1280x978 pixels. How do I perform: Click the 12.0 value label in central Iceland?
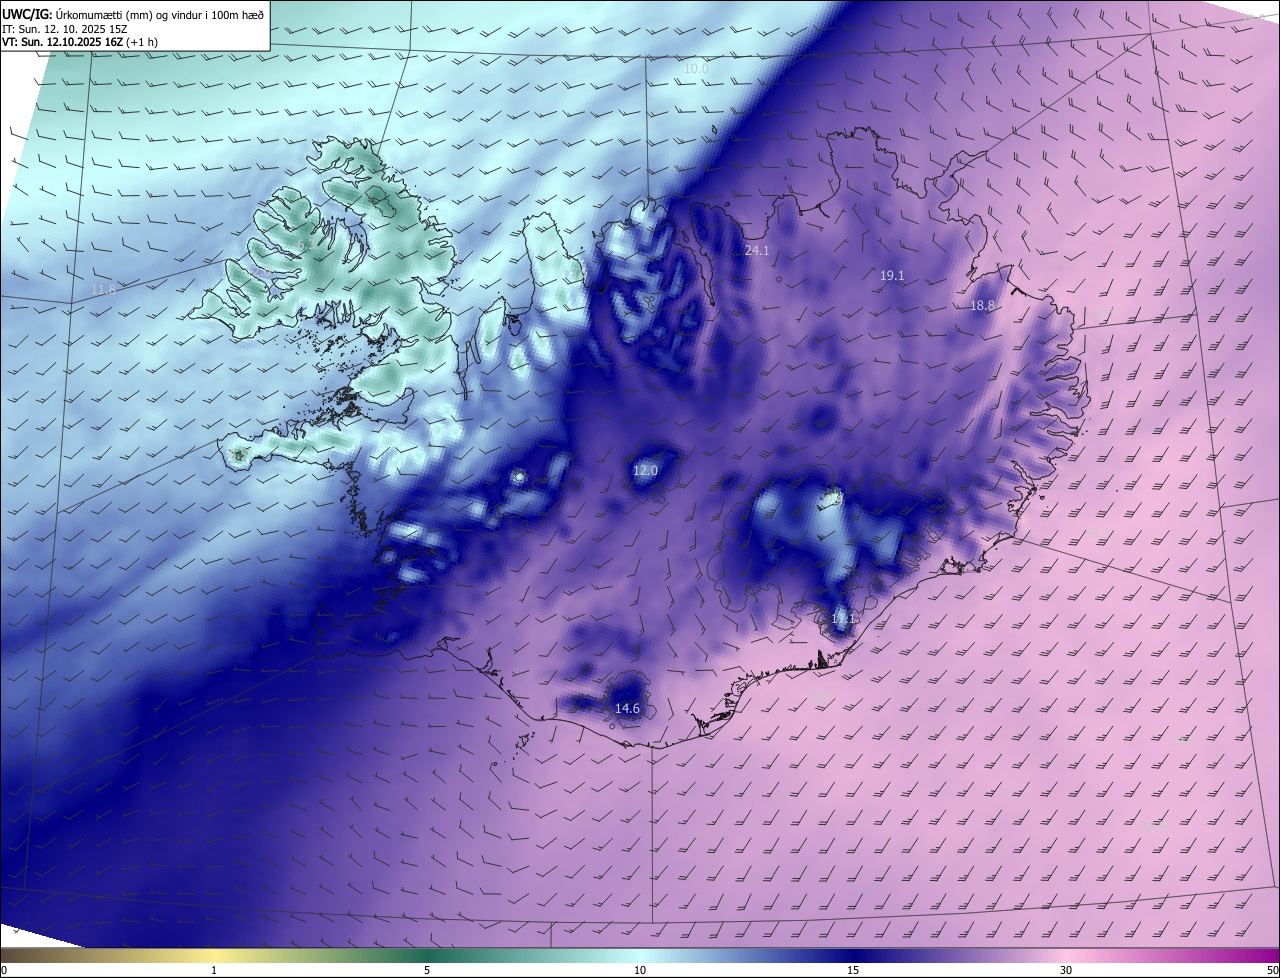(645, 470)
